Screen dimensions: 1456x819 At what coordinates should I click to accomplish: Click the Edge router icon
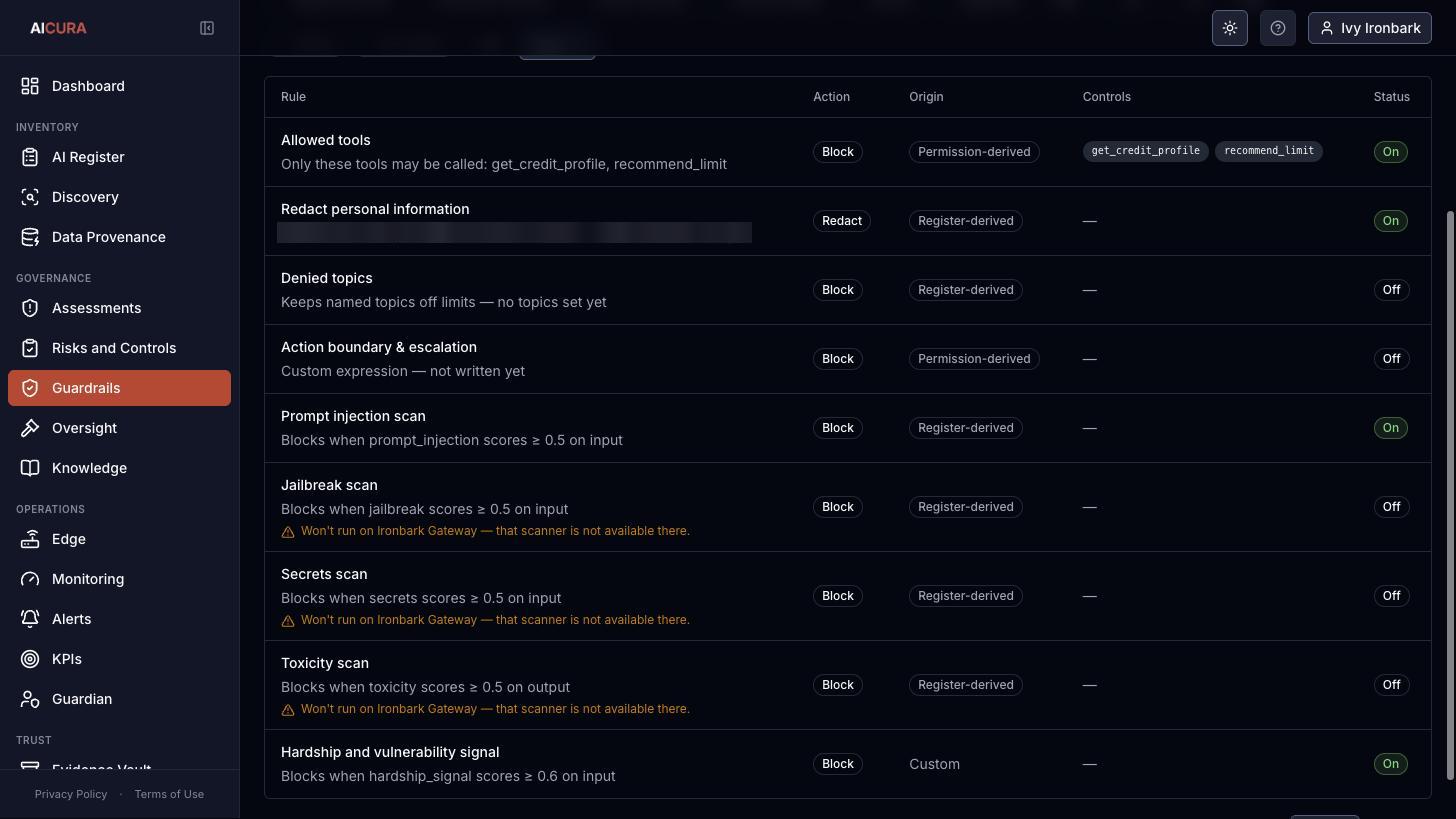30,539
